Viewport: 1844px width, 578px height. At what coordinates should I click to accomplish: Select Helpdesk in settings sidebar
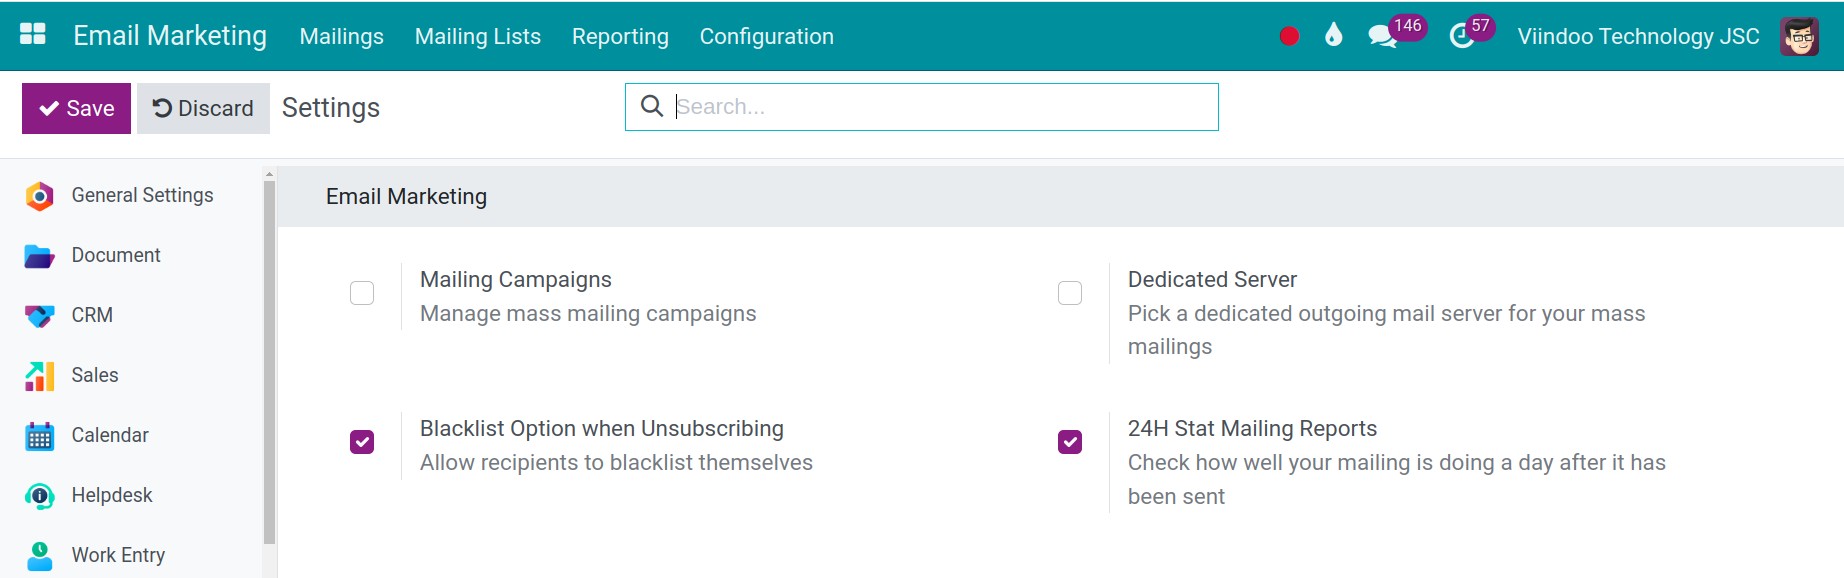click(112, 495)
